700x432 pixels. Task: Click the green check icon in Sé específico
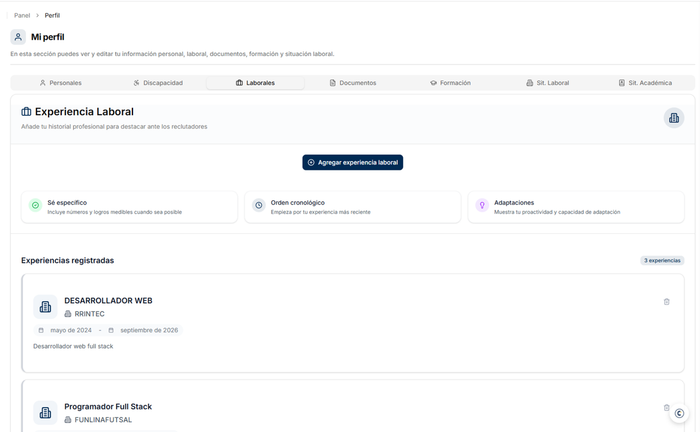pos(35,205)
